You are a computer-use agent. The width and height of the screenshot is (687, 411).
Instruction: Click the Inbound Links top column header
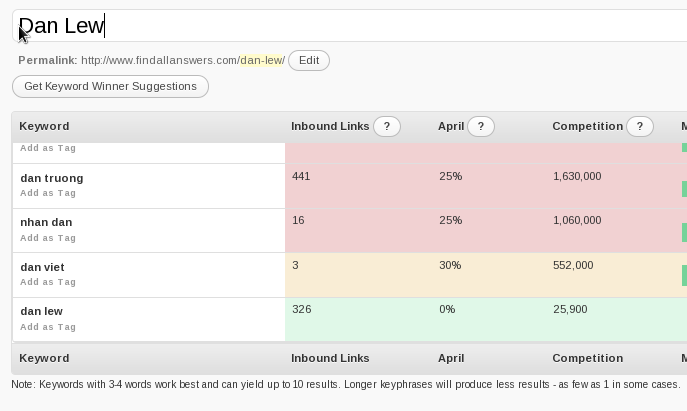click(330, 127)
